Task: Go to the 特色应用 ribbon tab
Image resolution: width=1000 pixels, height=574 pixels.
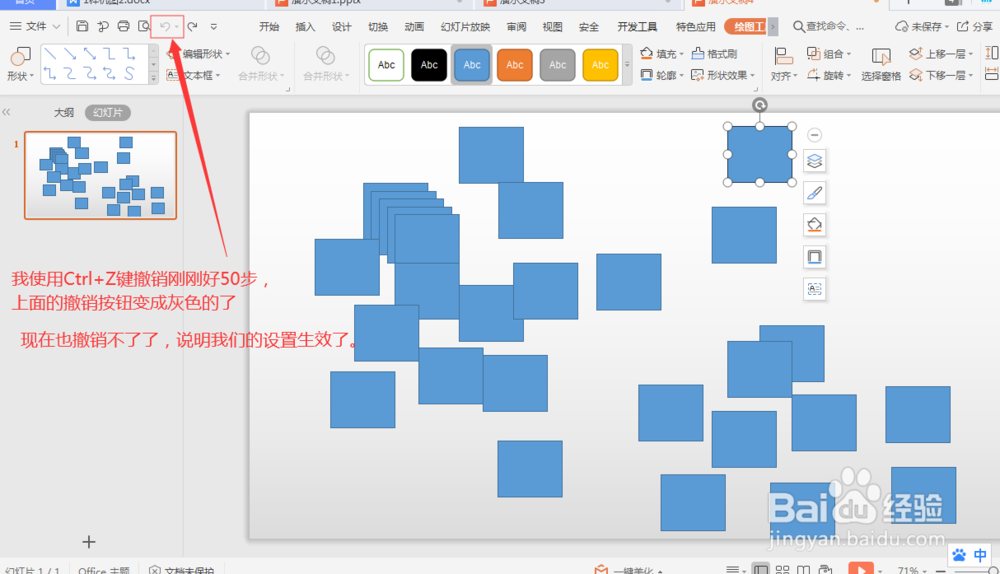Action: pyautogui.click(x=696, y=26)
